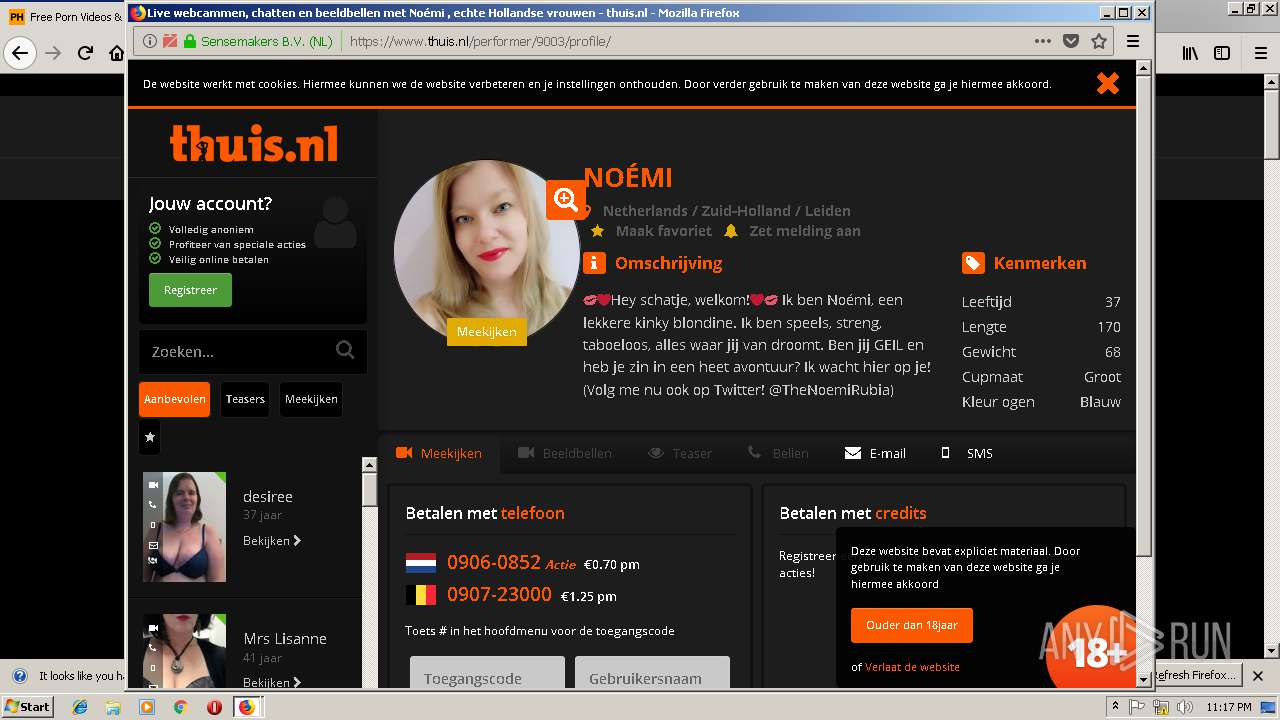Switch to the E-mail tab
Viewport: 1280px width, 720px height.
(875, 453)
